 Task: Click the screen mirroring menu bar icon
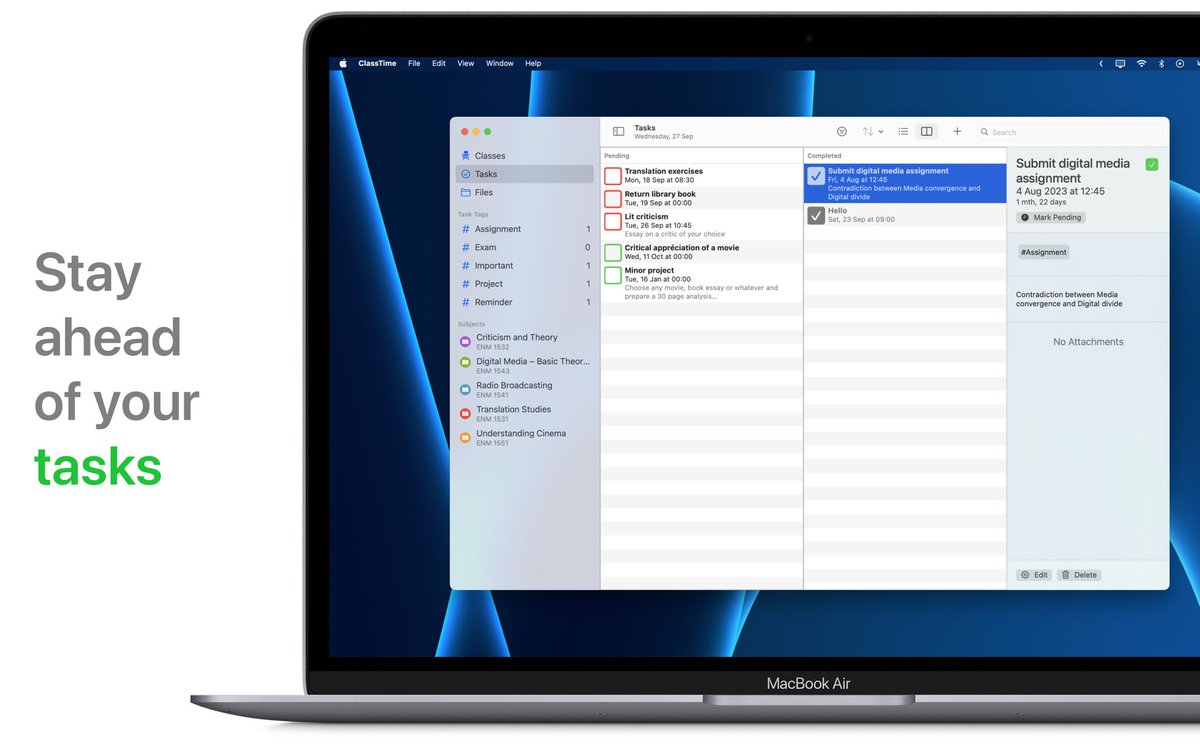click(1120, 63)
